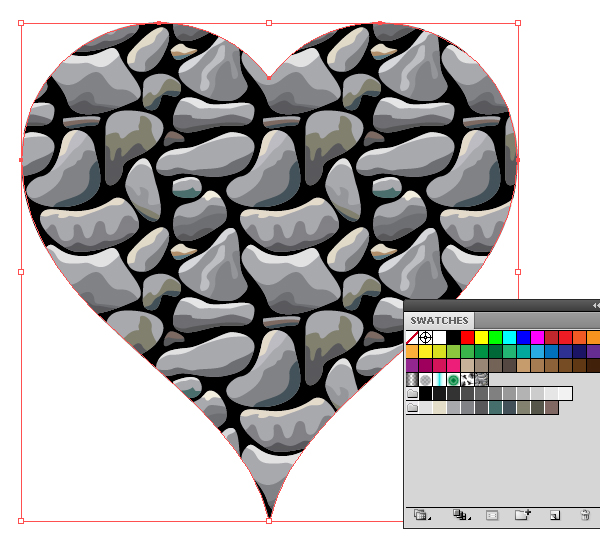Screen dimensions: 600x560
Task: Choose the muted teal swatch in stone group
Action: click(495, 407)
